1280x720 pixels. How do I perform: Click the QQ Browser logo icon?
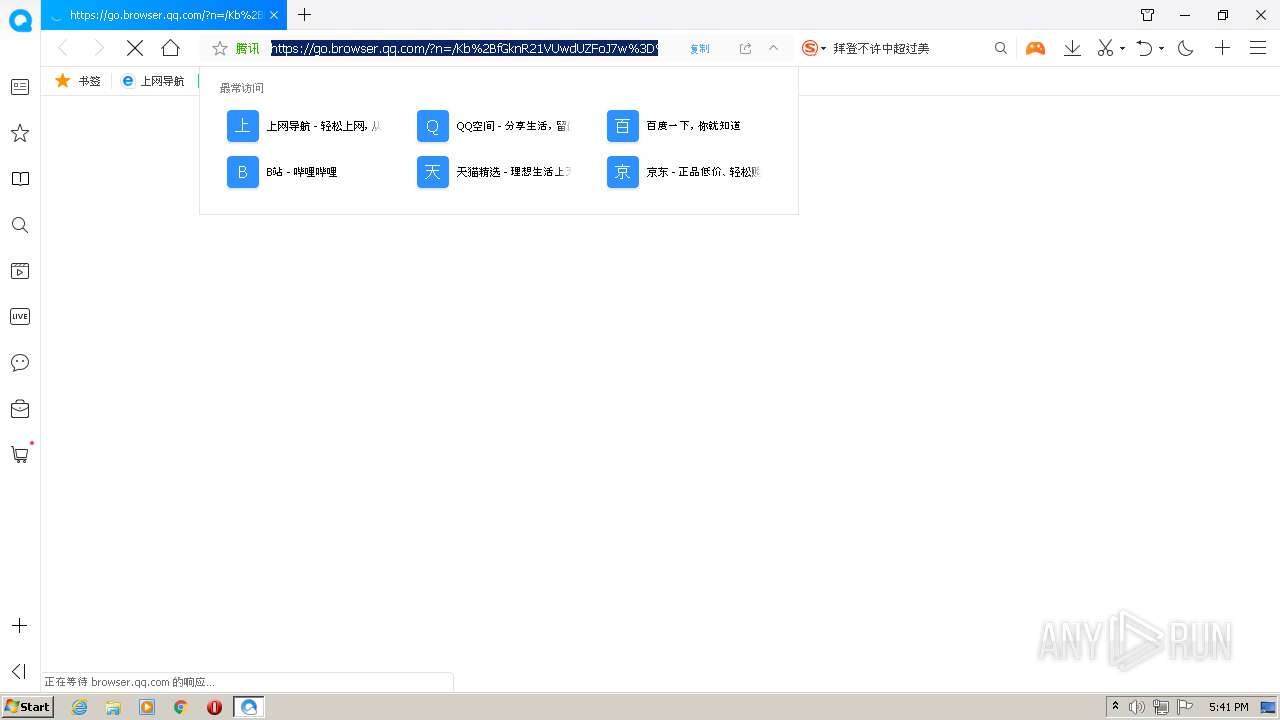point(20,20)
